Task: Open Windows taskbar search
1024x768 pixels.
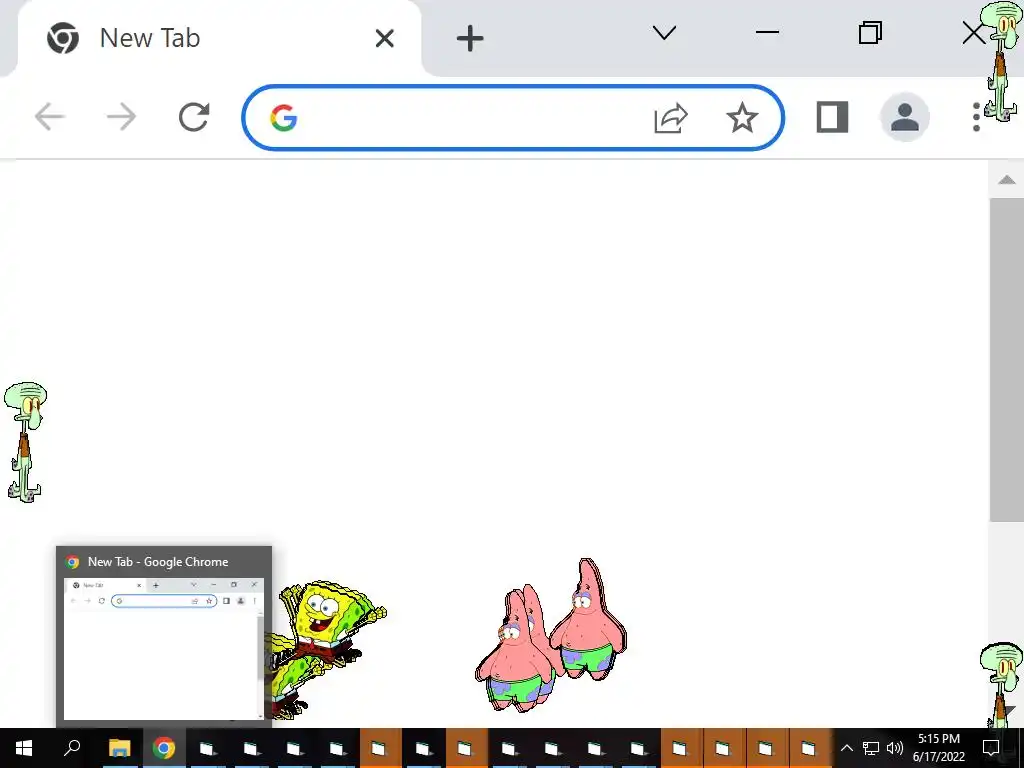Action: tap(72, 748)
